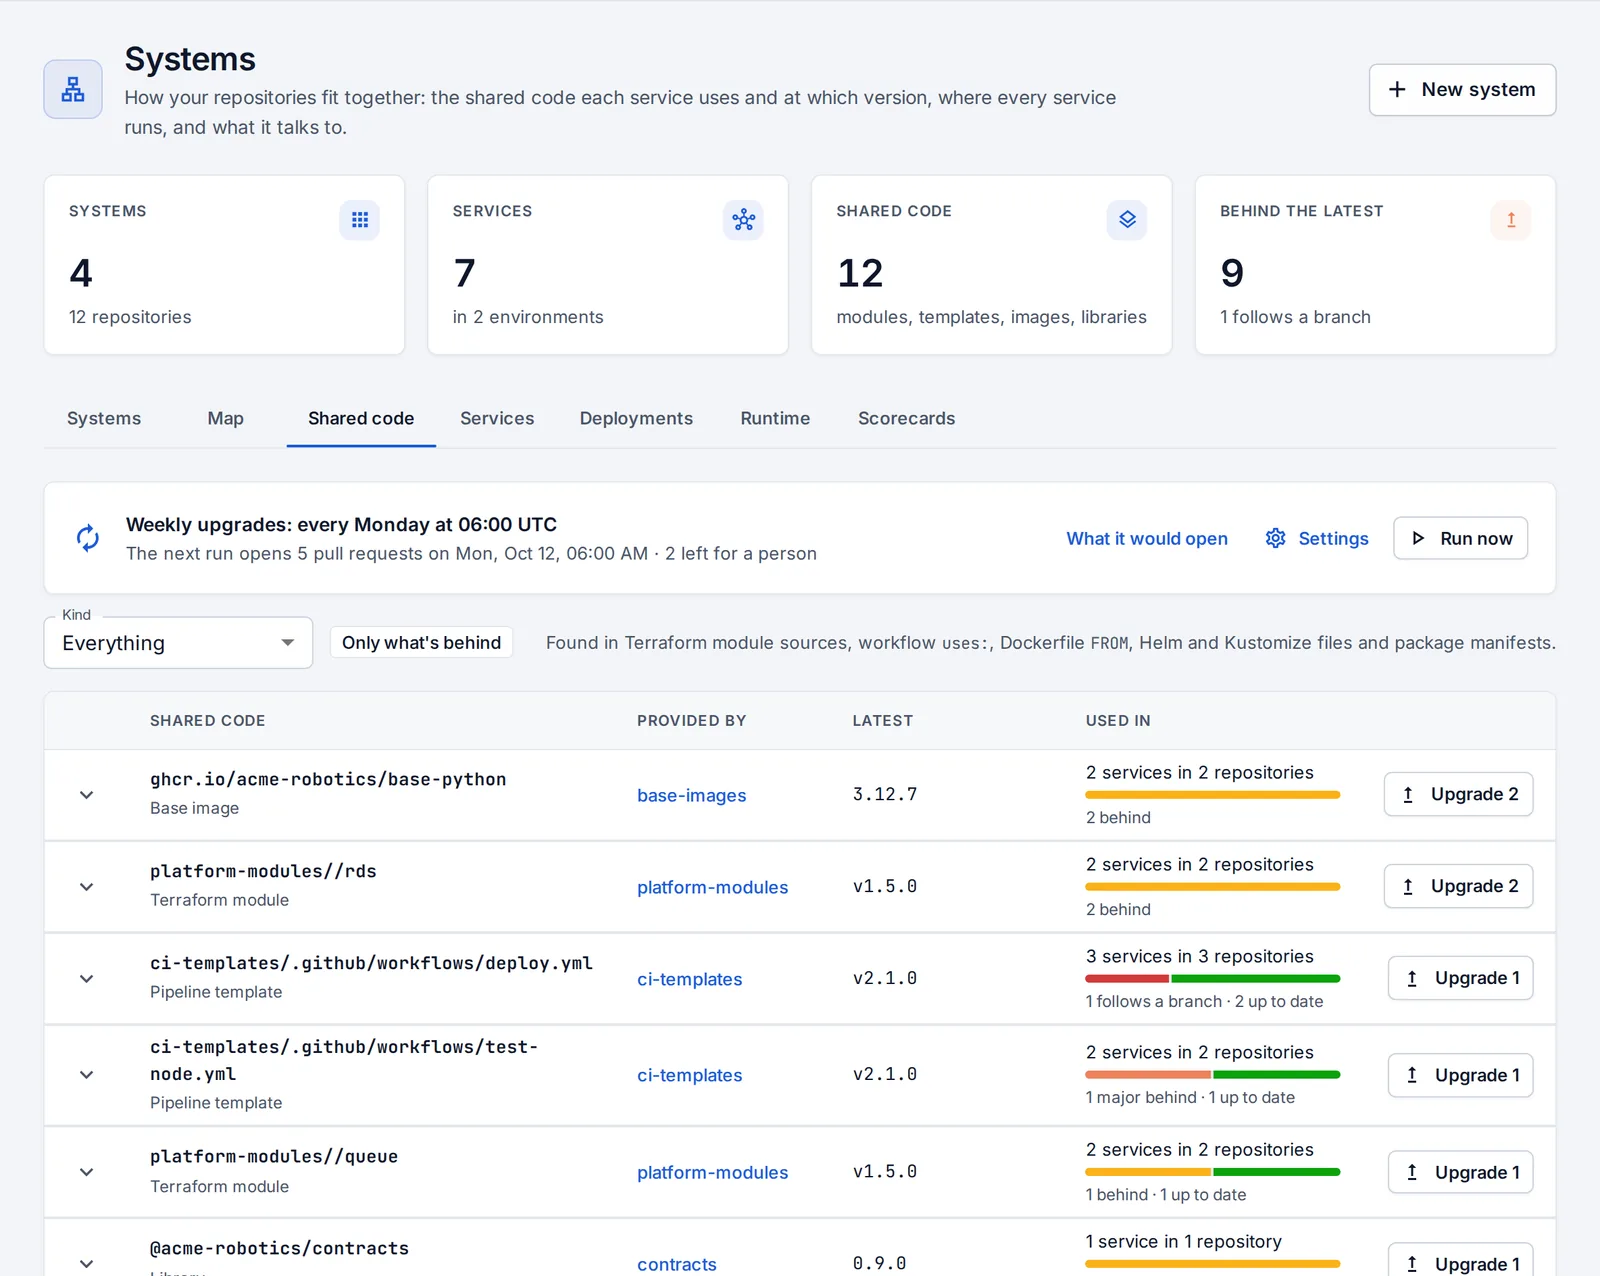
Task: Open the Kind dropdown showing Everything
Action: click(178, 642)
